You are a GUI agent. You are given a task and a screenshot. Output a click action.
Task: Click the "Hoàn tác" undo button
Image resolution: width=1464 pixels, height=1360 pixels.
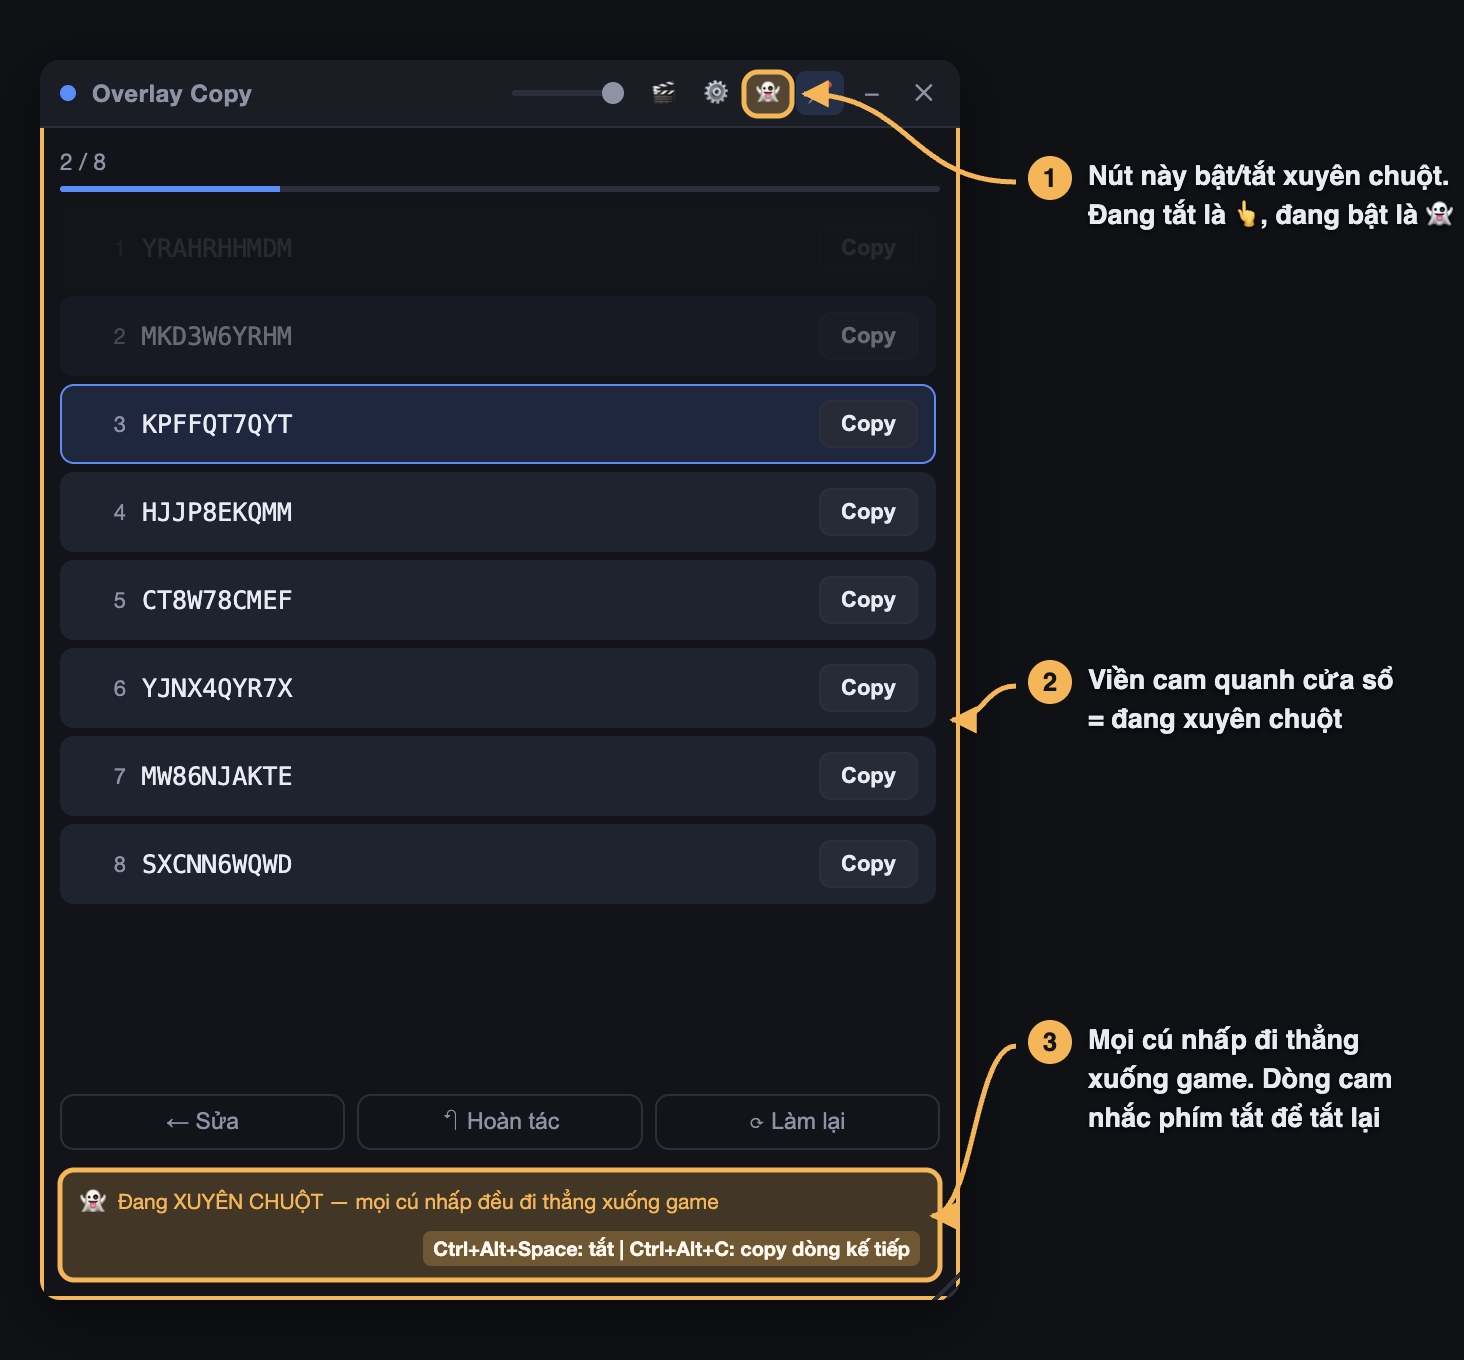[x=500, y=1122]
